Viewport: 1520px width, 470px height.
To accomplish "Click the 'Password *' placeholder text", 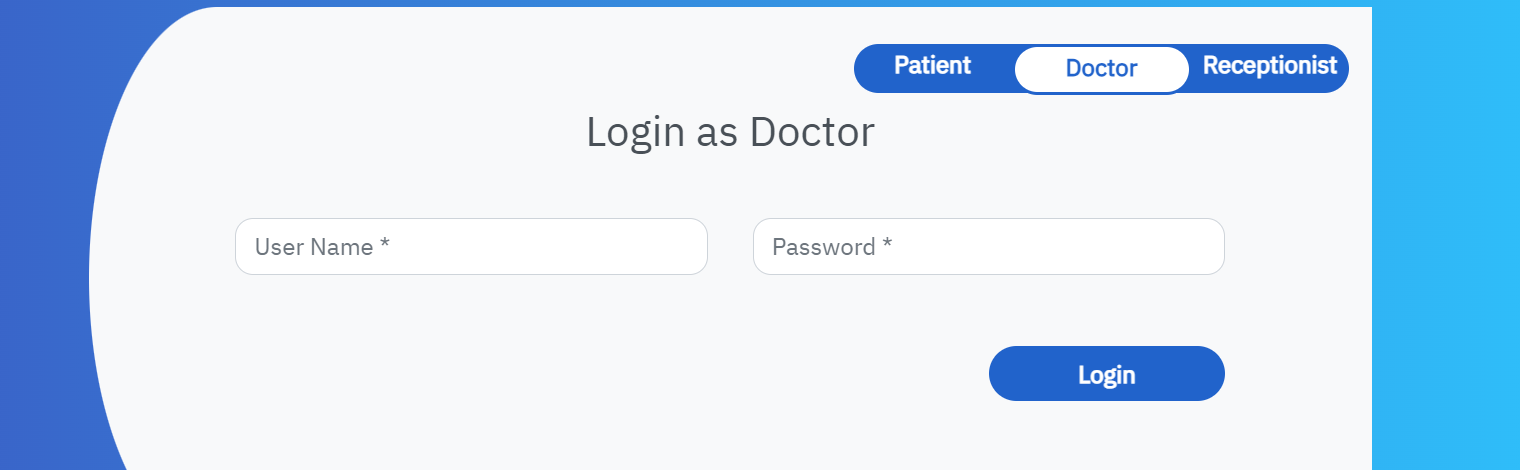I will coord(832,247).
